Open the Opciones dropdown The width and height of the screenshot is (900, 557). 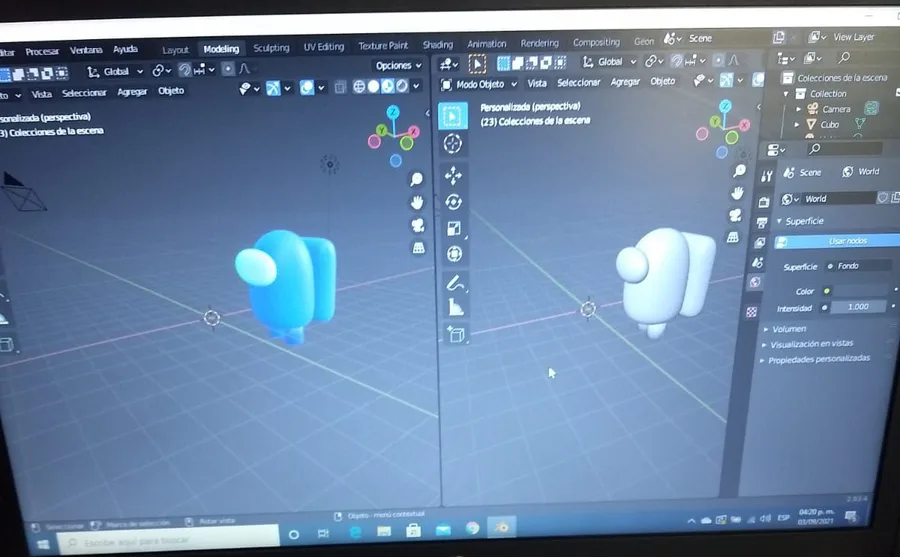399,65
